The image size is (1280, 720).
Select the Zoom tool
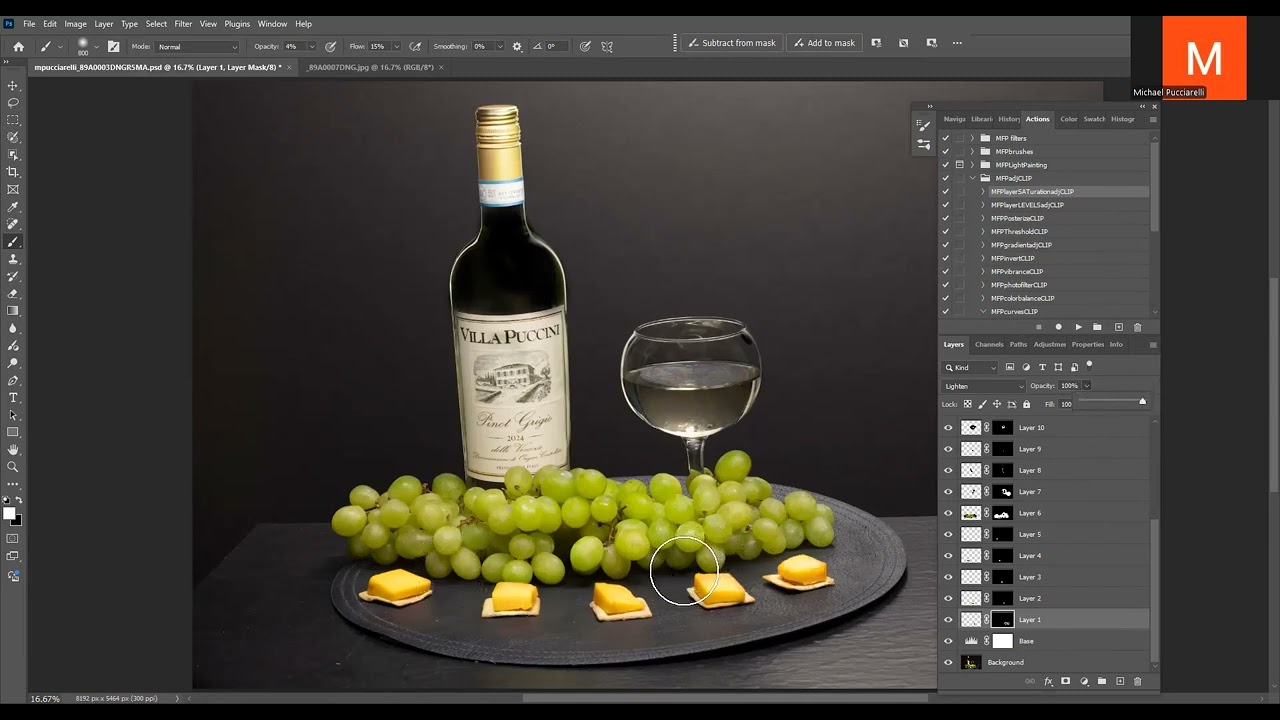pyautogui.click(x=13, y=467)
